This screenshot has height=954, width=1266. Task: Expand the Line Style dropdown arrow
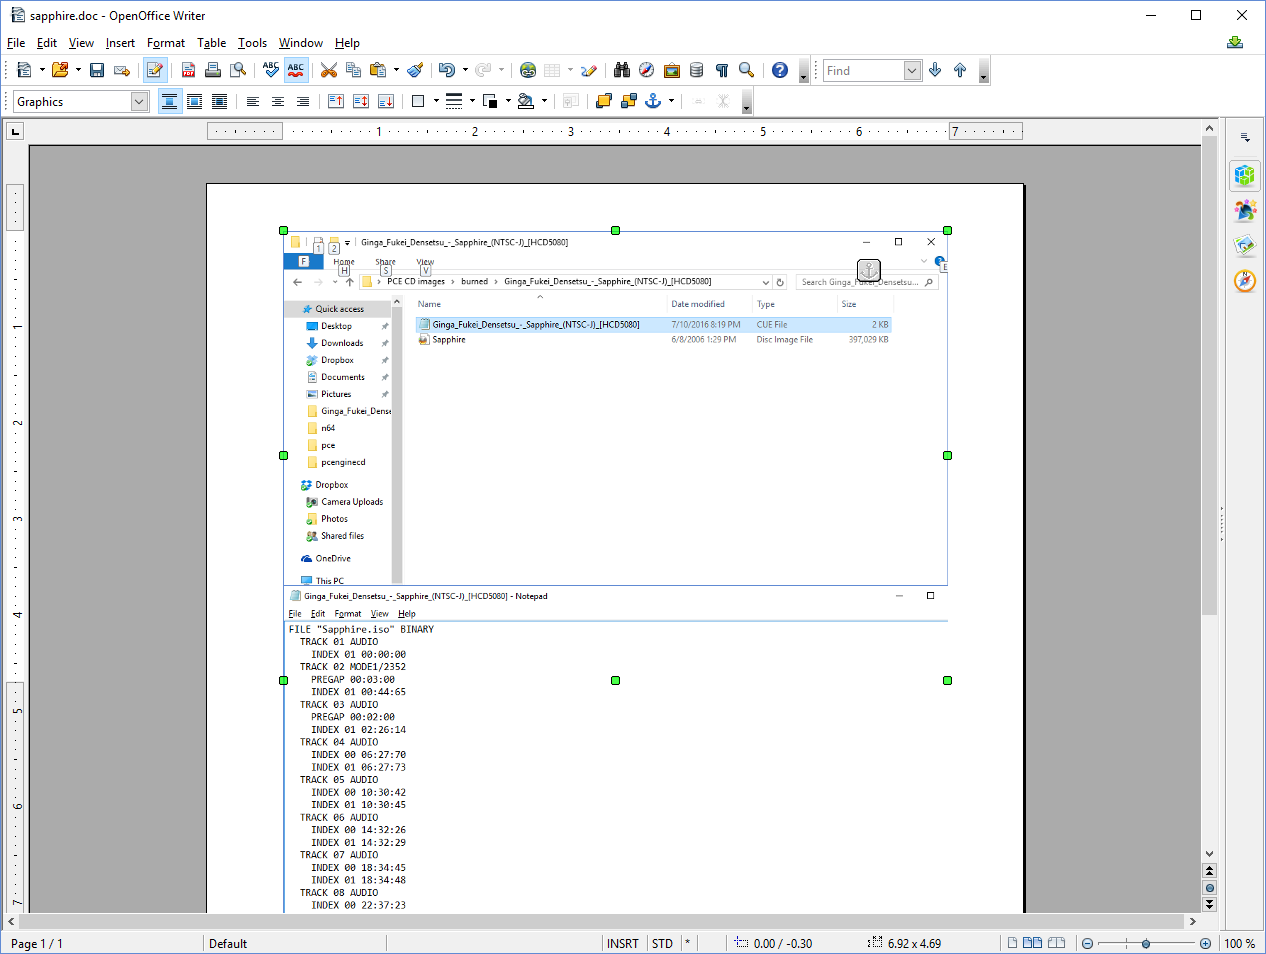[x=472, y=101]
